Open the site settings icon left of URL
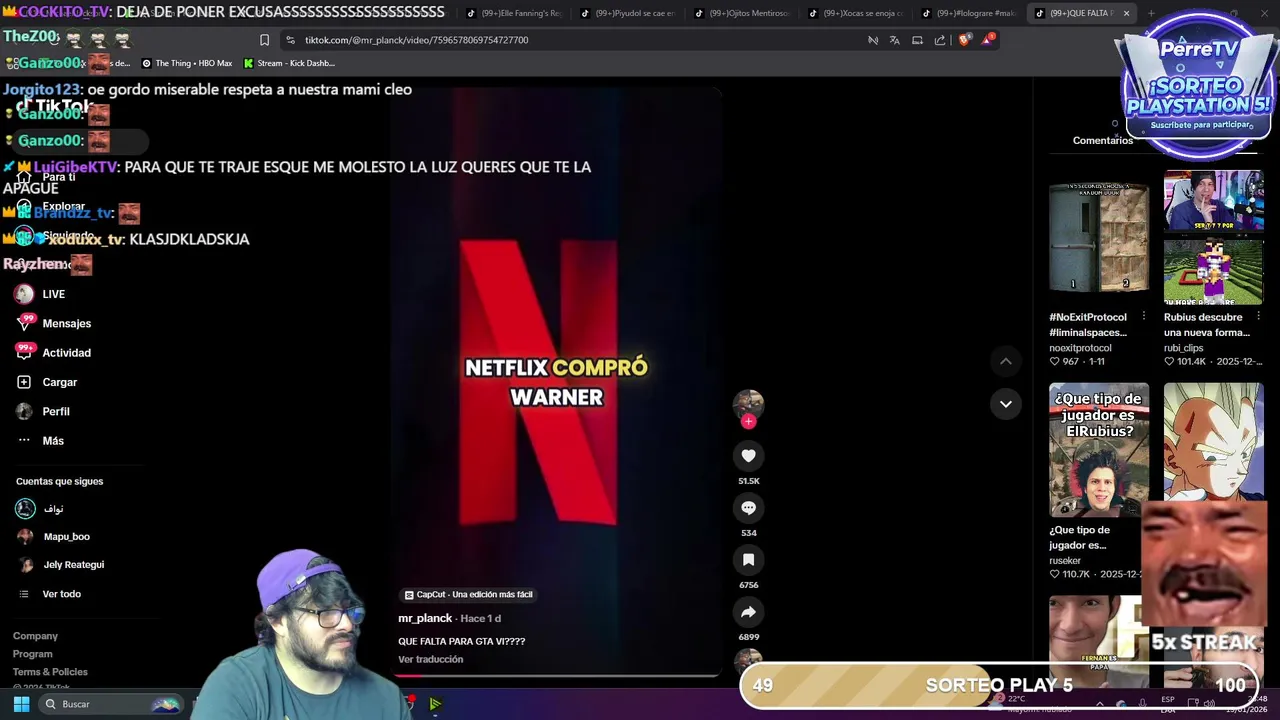Screen dimensions: 1280x720 point(290,40)
